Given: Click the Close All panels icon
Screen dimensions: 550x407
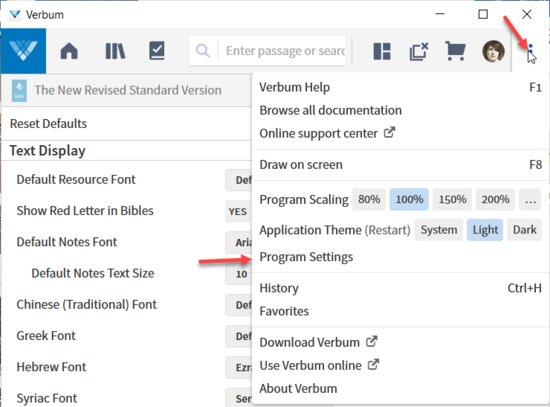Looking at the screenshot, I should pos(419,51).
